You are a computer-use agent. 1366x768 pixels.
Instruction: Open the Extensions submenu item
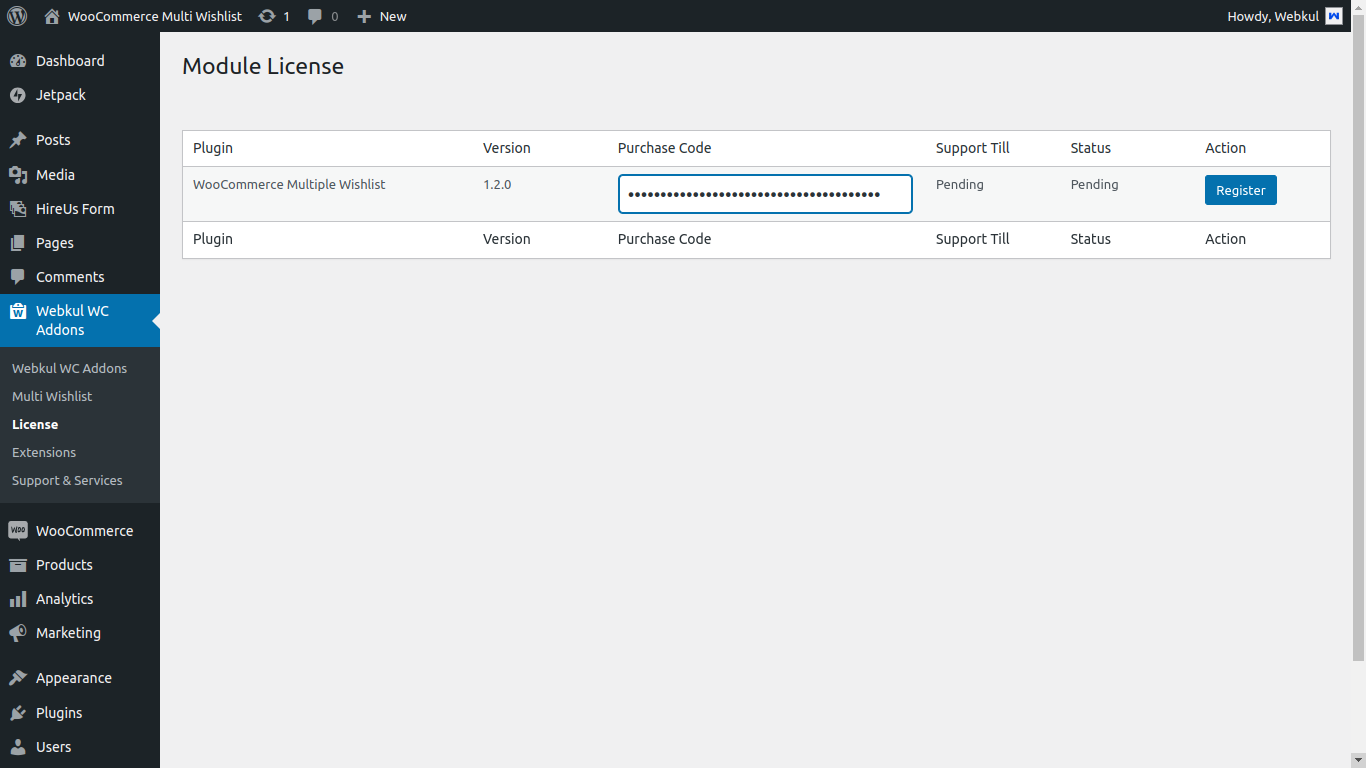point(43,452)
